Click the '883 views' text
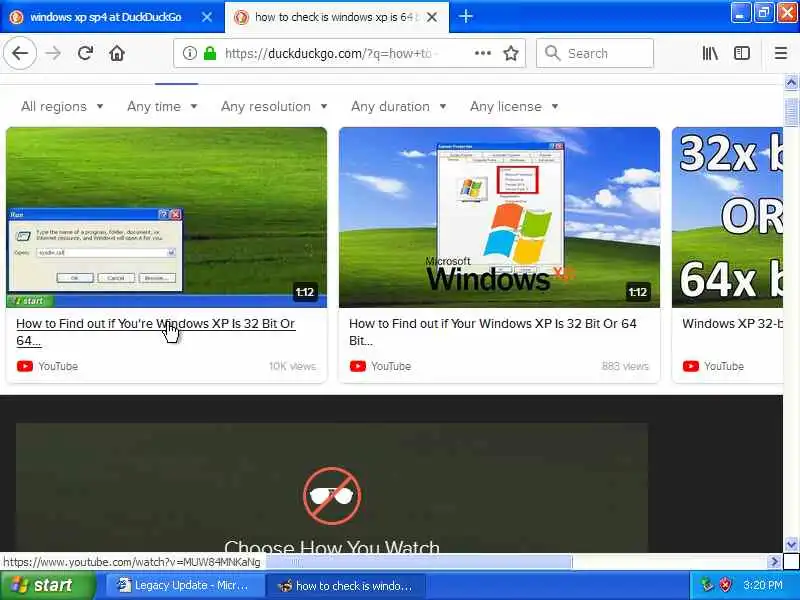Viewport: 800px width, 600px height. [625, 366]
